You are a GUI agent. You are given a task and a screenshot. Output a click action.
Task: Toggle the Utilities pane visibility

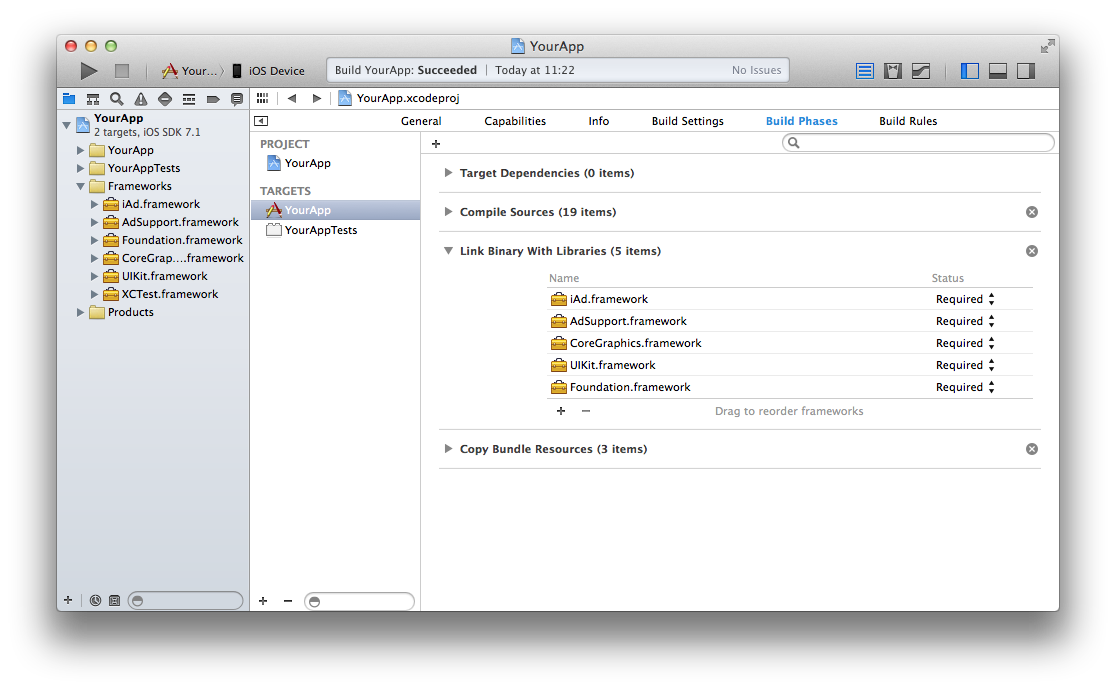(1025, 71)
